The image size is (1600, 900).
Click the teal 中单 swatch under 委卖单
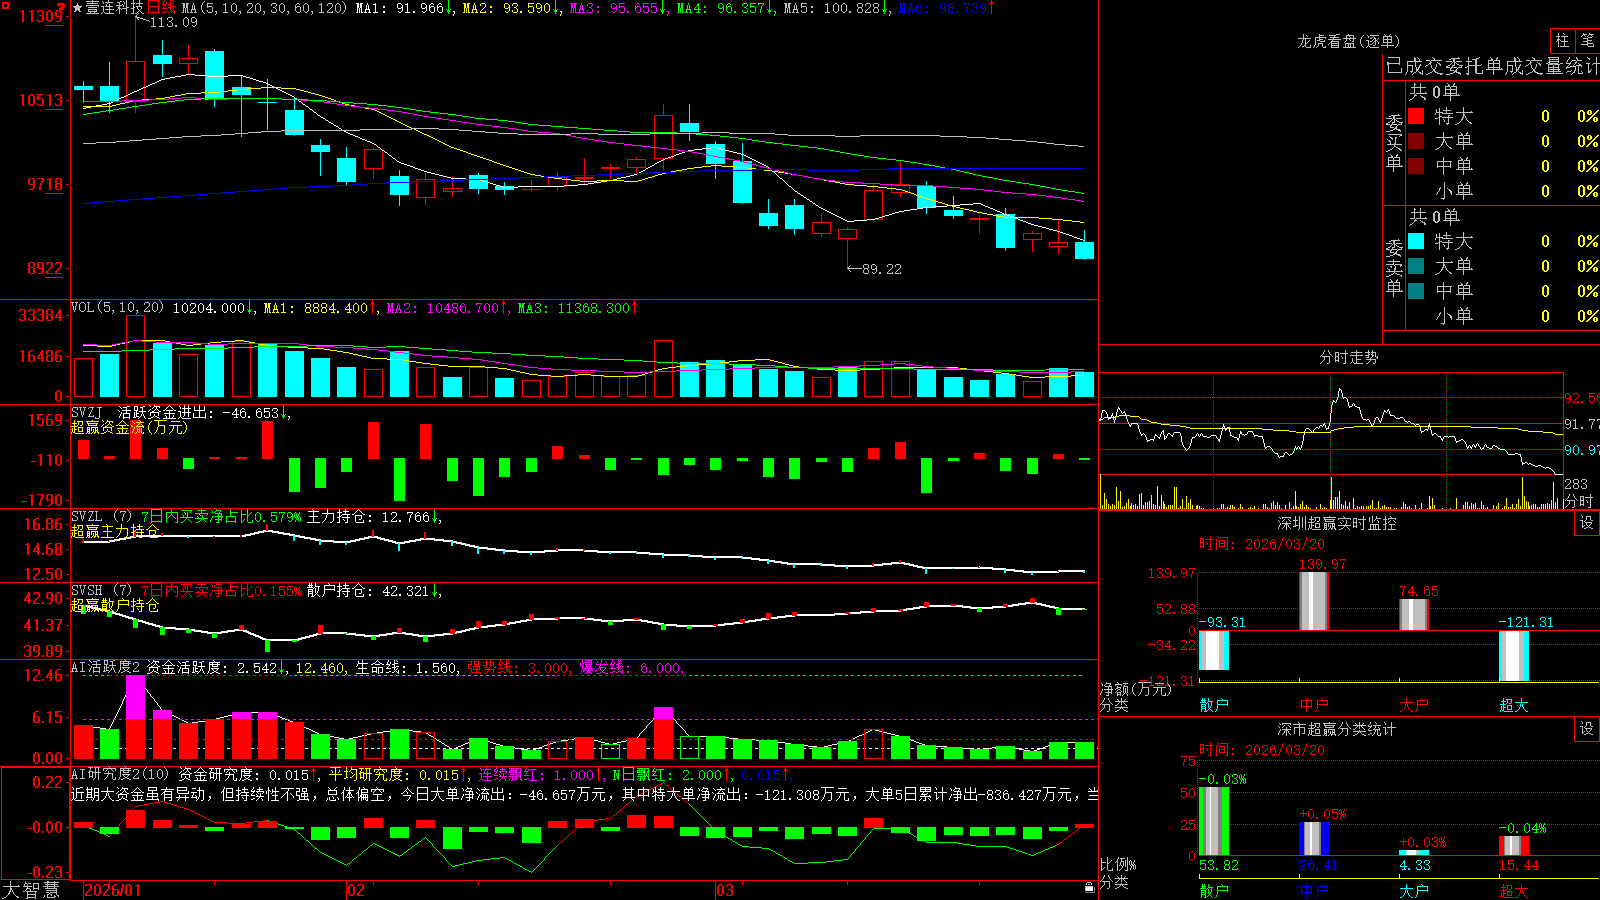(1416, 291)
